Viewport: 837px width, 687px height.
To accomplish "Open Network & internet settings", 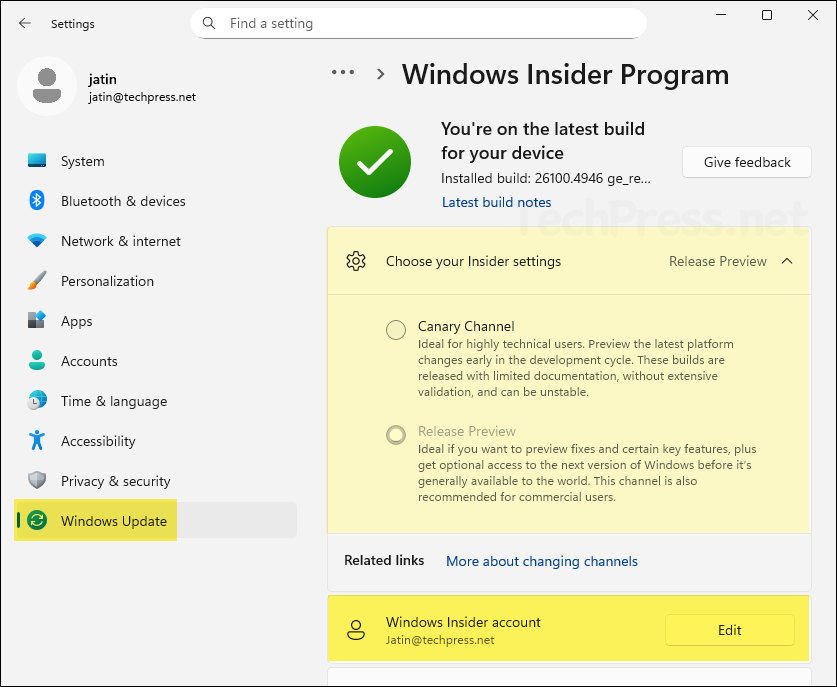I will [x=156, y=241].
